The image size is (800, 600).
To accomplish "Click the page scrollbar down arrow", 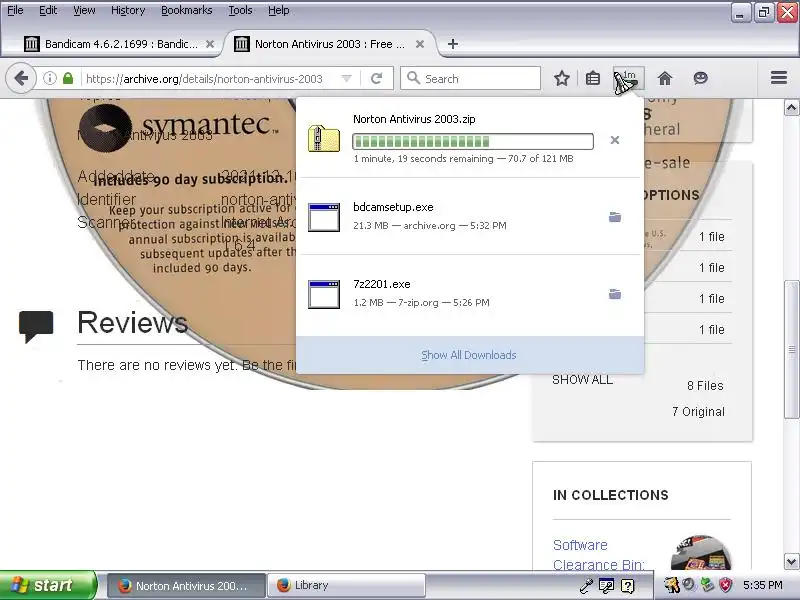I will point(791,562).
